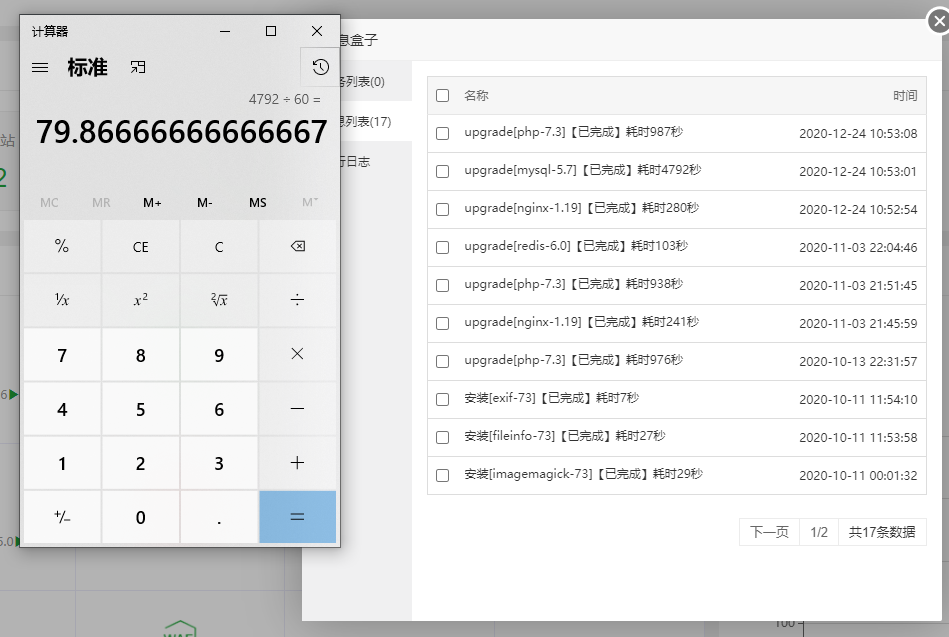Click the expression 4792 ÷ 60 =

click(x=284, y=99)
